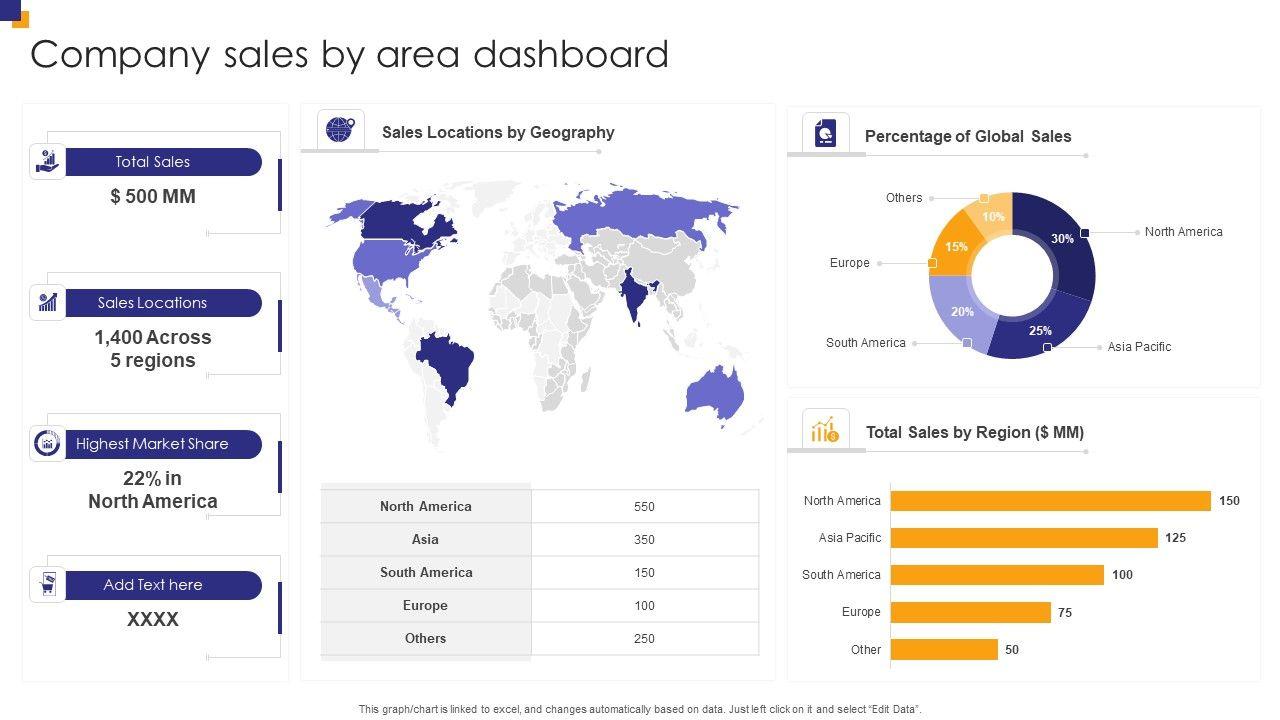Click the North America orange bar

1050,501
